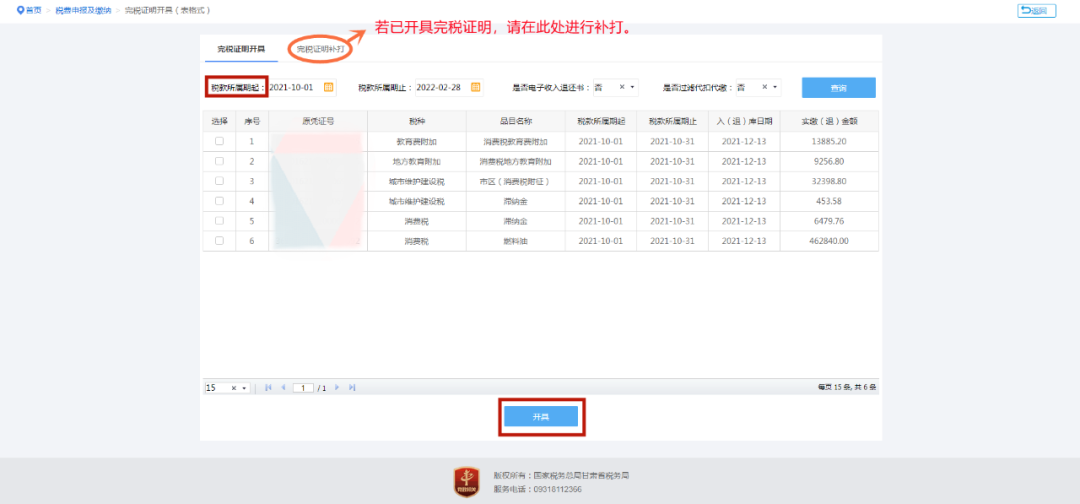Tick checkbox for row 2 地方教育附加
The width and height of the screenshot is (1080, 504).
pyautogui.click(x=219, y=161)
